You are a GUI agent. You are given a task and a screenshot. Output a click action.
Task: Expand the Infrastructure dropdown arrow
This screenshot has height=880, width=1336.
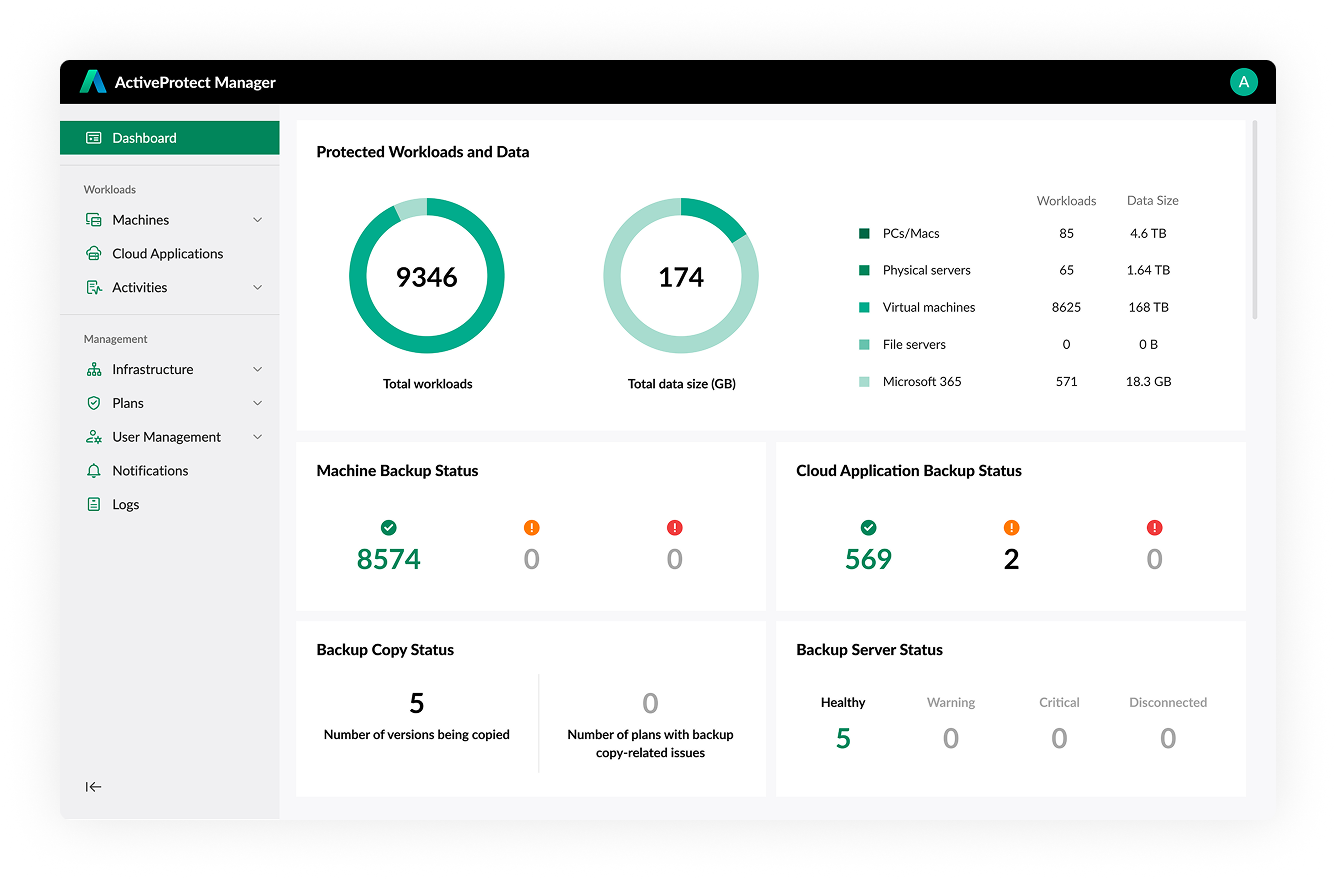(x=259, y=369)
